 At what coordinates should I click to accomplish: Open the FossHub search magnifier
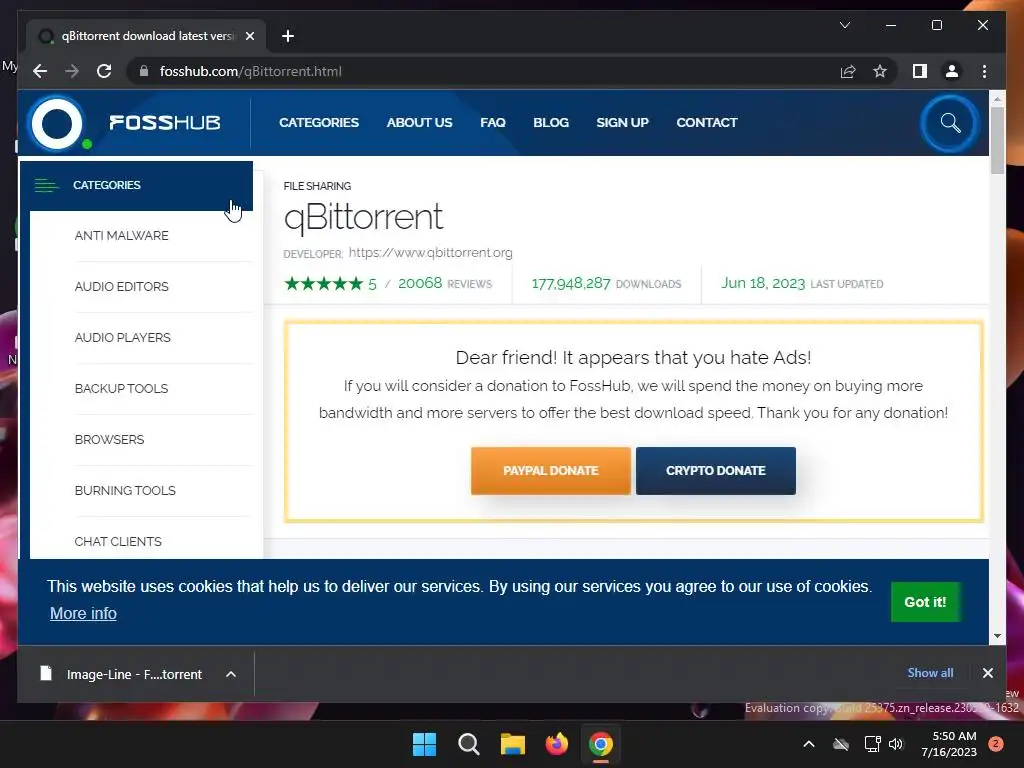tap(950, 123)
